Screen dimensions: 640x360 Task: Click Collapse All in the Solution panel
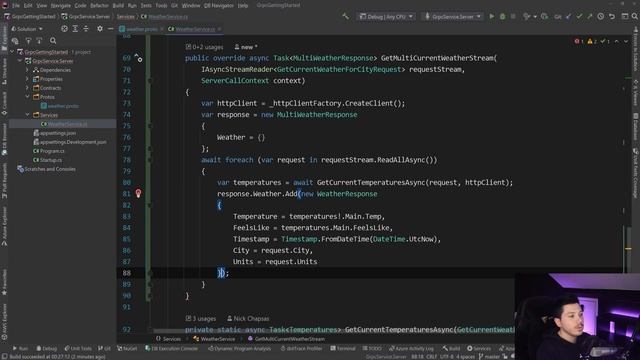[x=86, y=29]
